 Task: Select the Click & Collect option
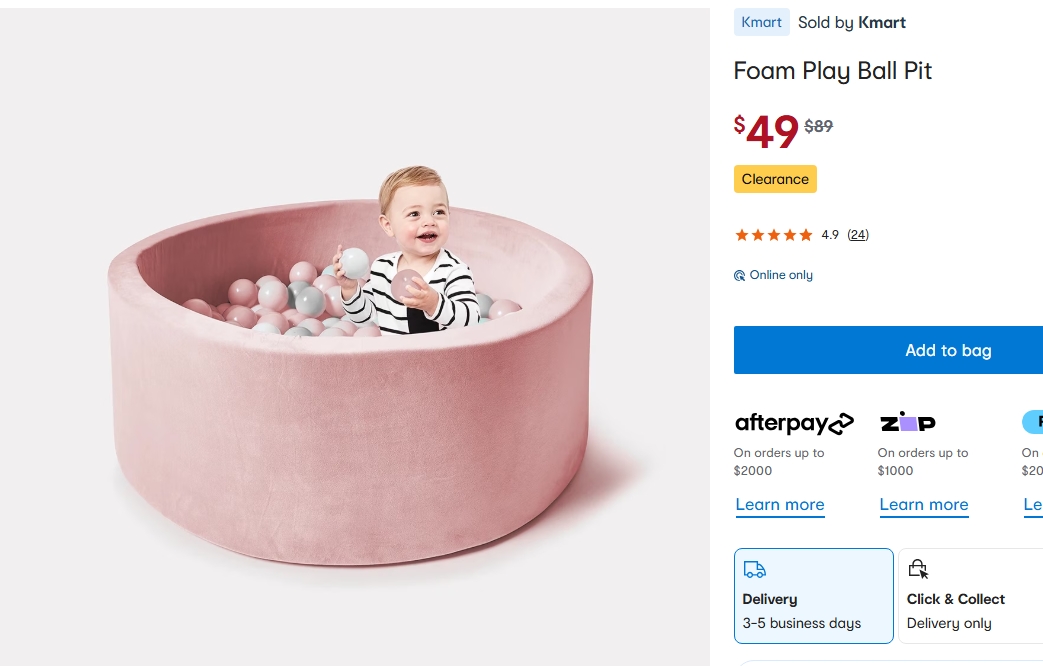coord(970,596)
